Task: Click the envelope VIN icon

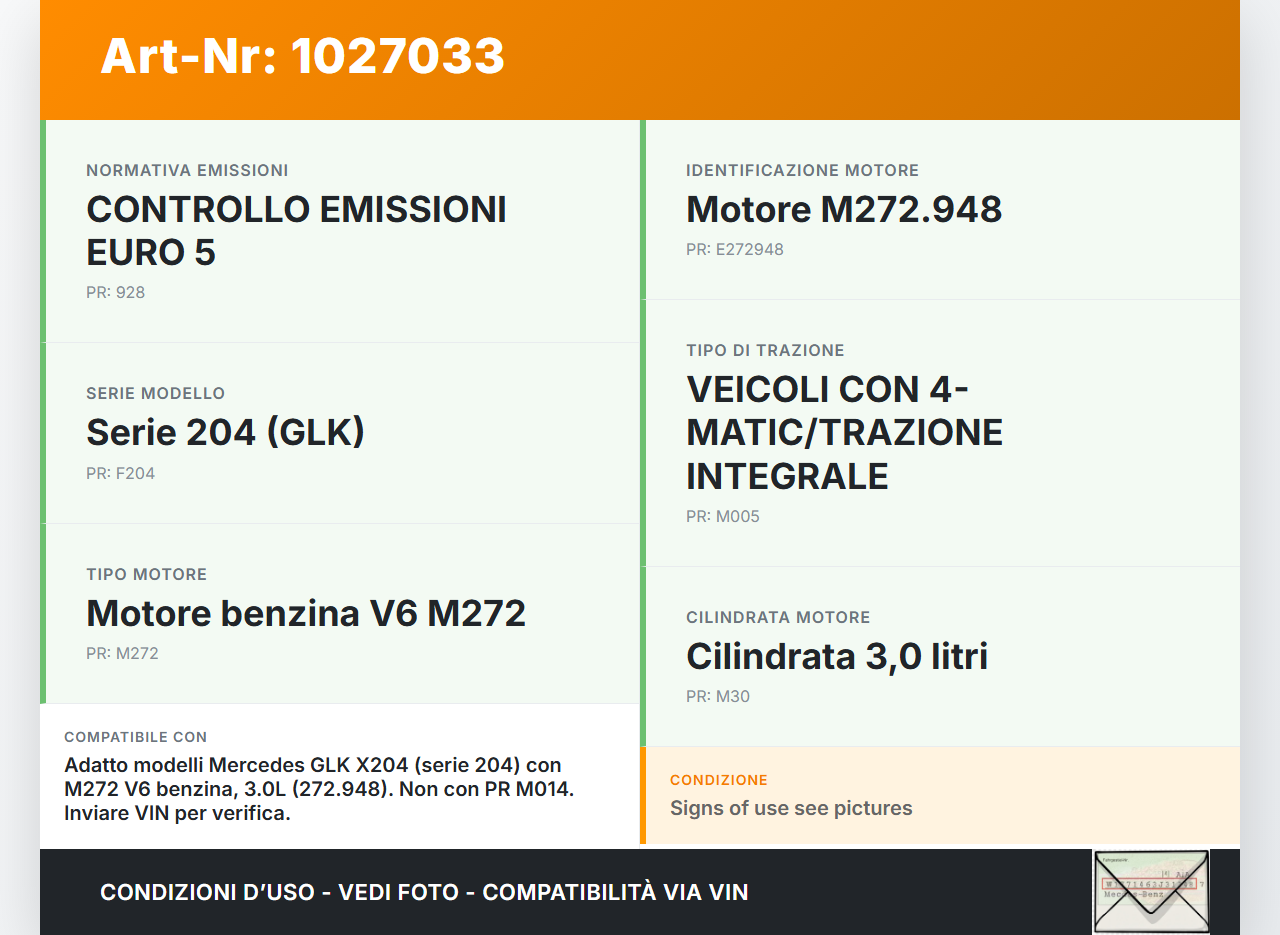Action: click(x=1150, y=891)
